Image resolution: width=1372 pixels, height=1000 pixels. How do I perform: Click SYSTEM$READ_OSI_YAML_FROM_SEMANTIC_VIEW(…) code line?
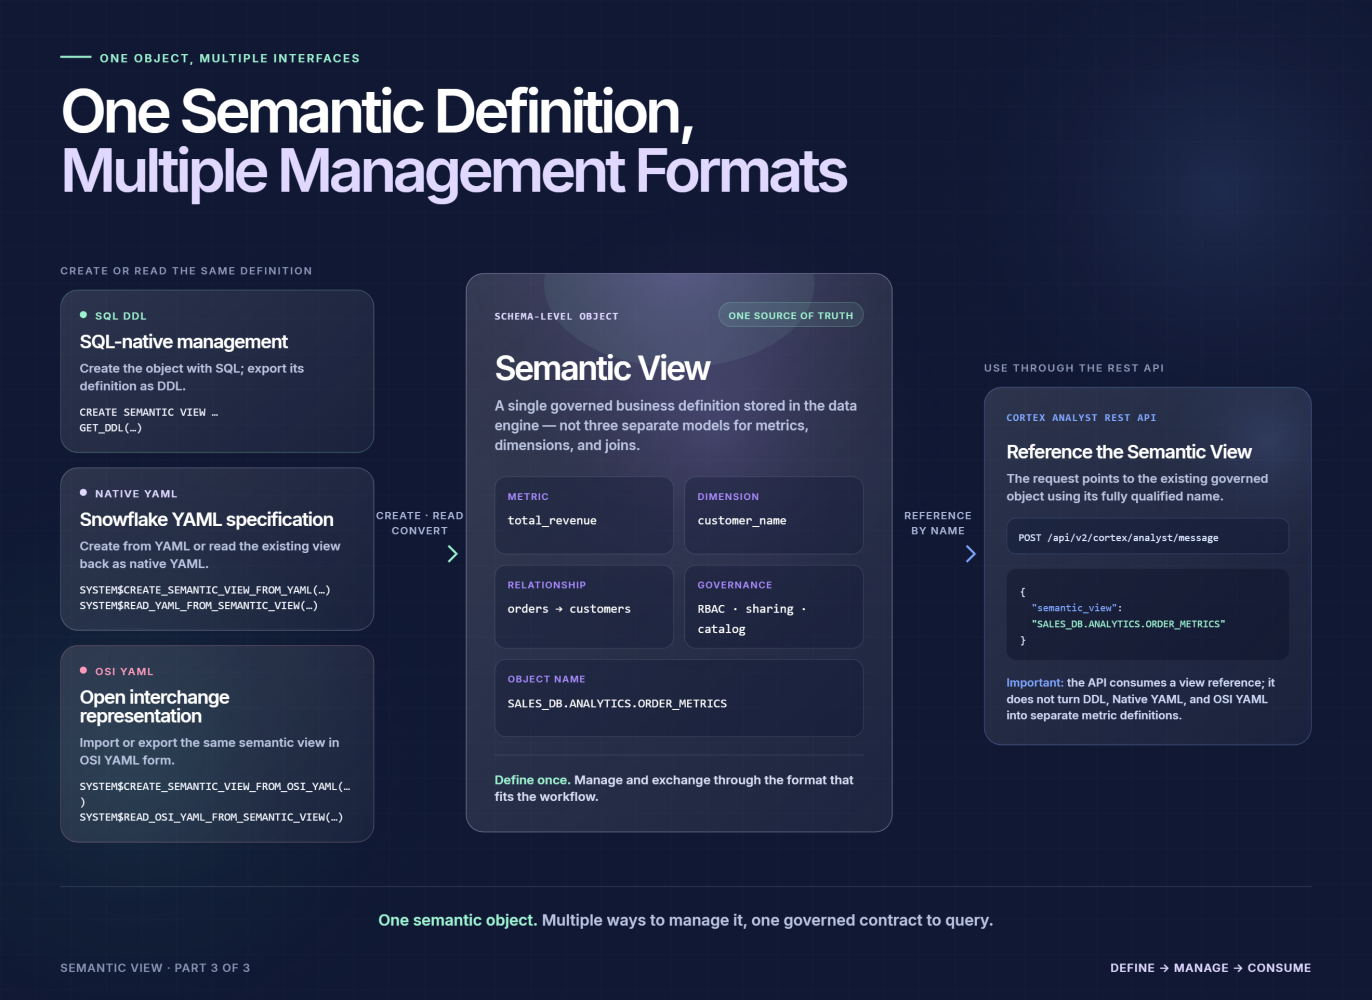pos(211,817)
